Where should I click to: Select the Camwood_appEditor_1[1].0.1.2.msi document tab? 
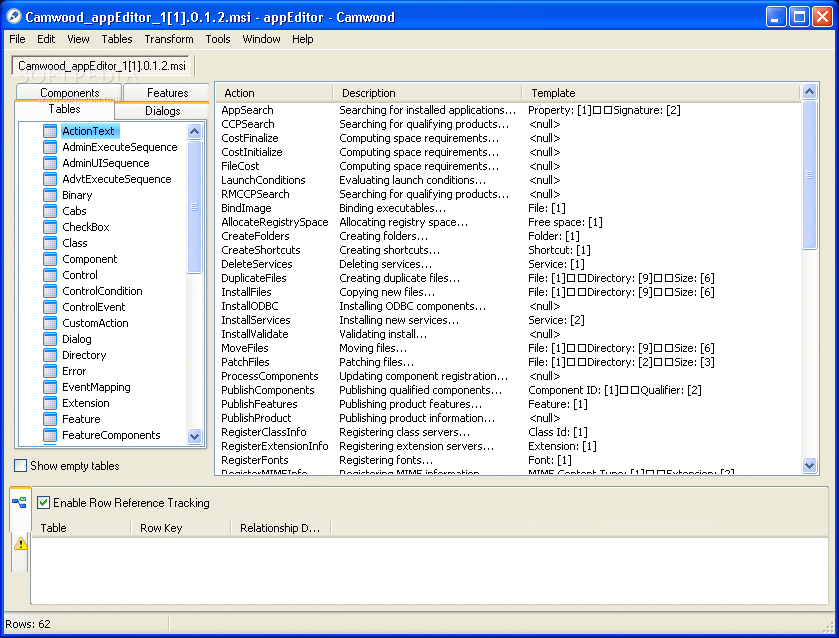pyautogui.click(x=102, y=66)
